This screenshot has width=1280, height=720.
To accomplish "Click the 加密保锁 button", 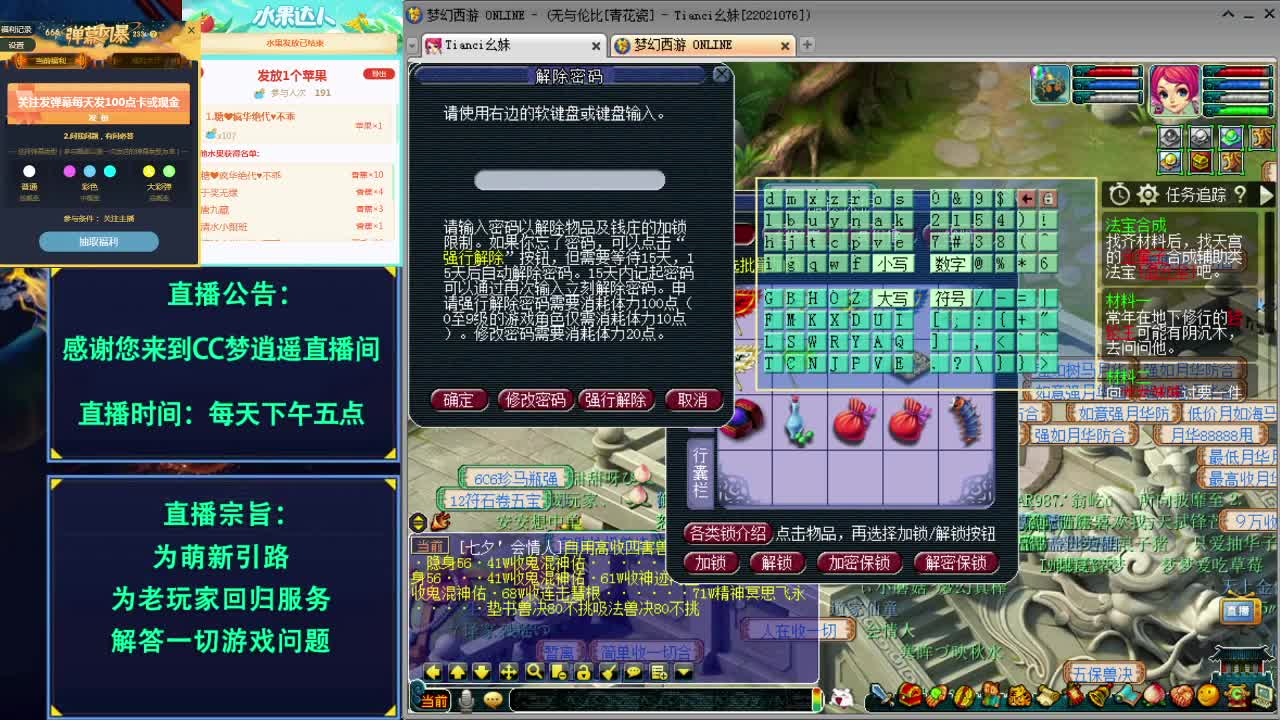I will tap(858, 563).
